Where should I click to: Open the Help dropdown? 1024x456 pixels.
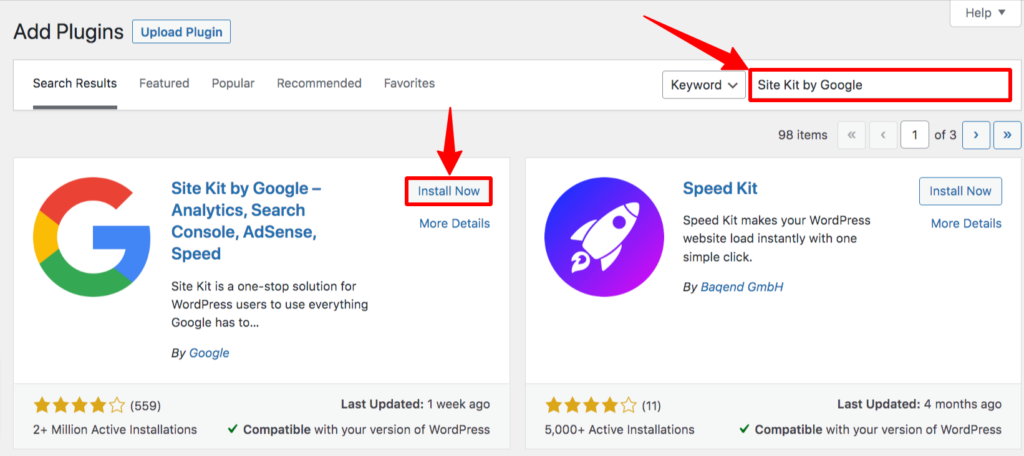985,13
